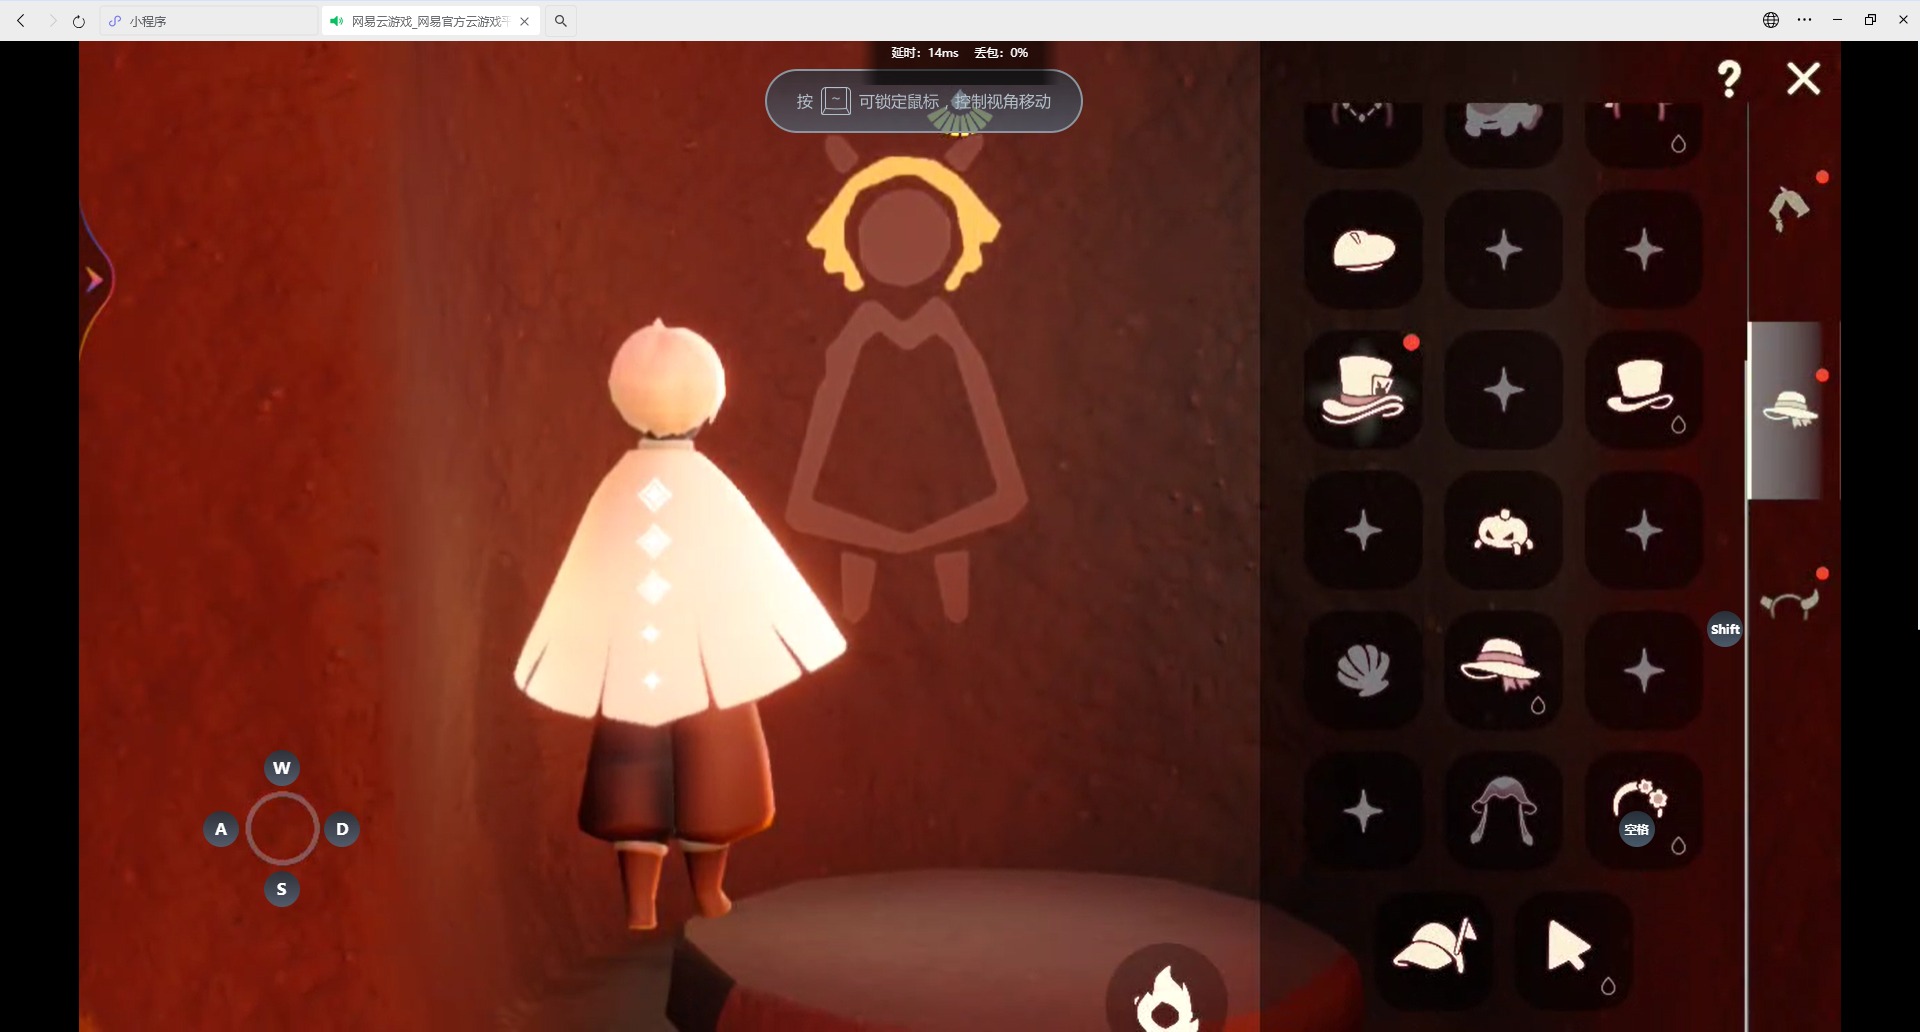This screenshot has height=1032, width=1920.
Task: Switch to the hat category tab
Action: point(1792,408)
